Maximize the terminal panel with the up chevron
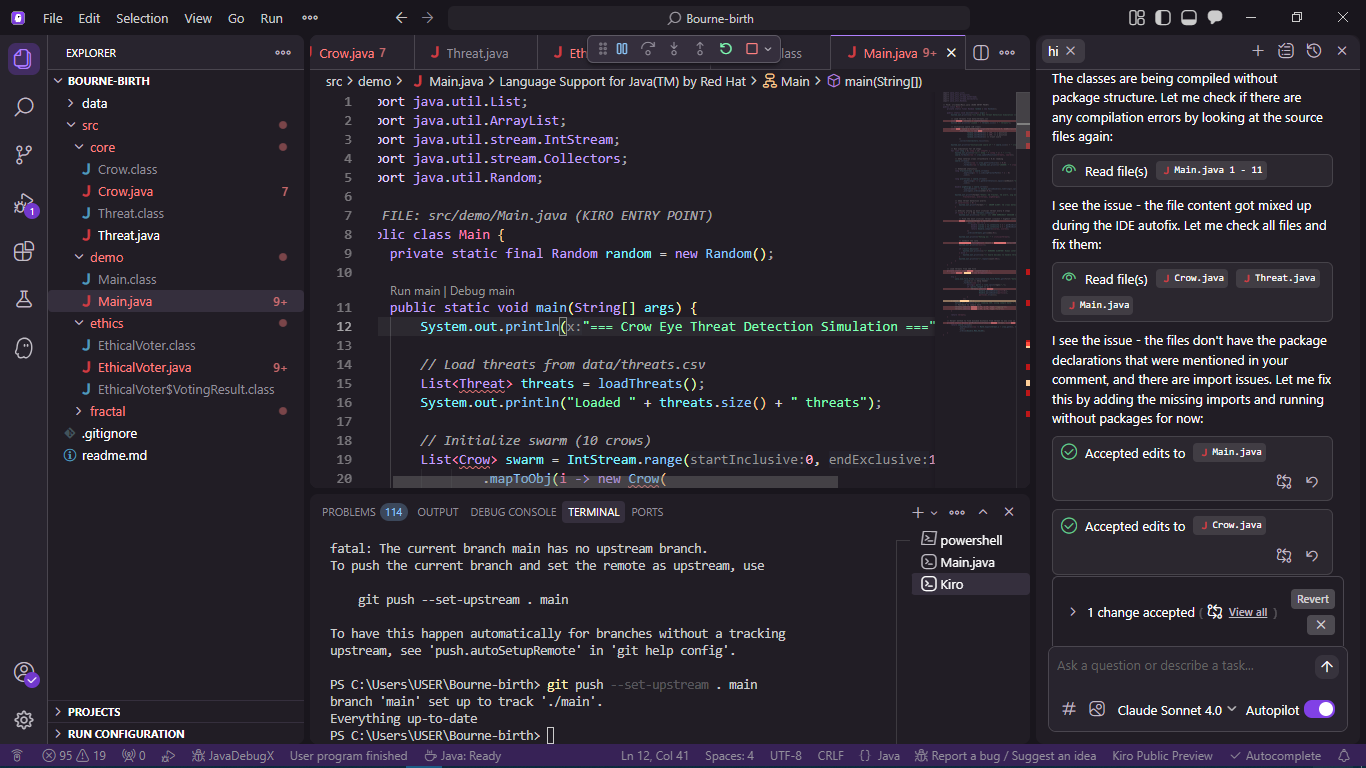The height and width of the screenshot is (768, 1366). click(983, 512)
